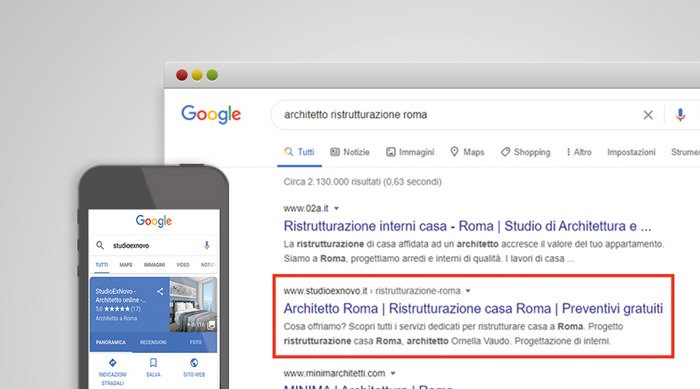Open Architetto Roma | Ristrutturazione casa Roma result
This screenshot has width=700, height=389.
(473, 309)
